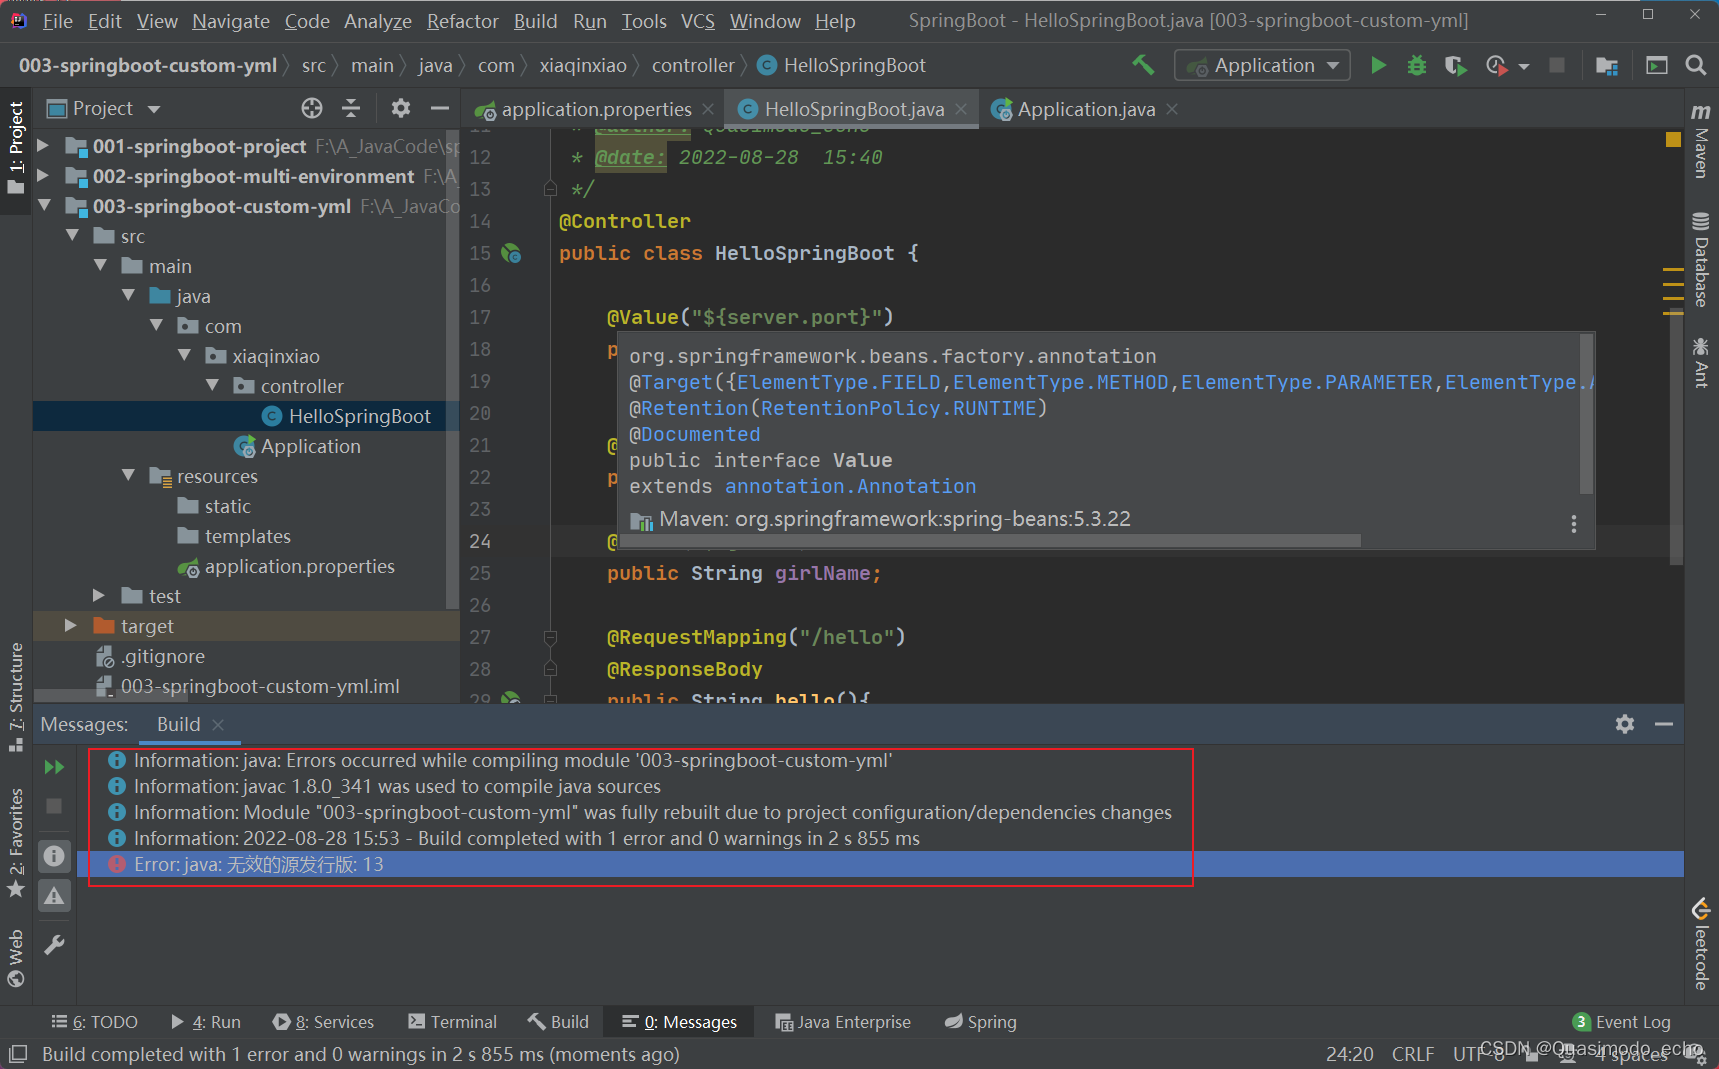1719x1069 pixels.
Task: Open the 6: TODO tool window
Action: tap(95, 1022)
